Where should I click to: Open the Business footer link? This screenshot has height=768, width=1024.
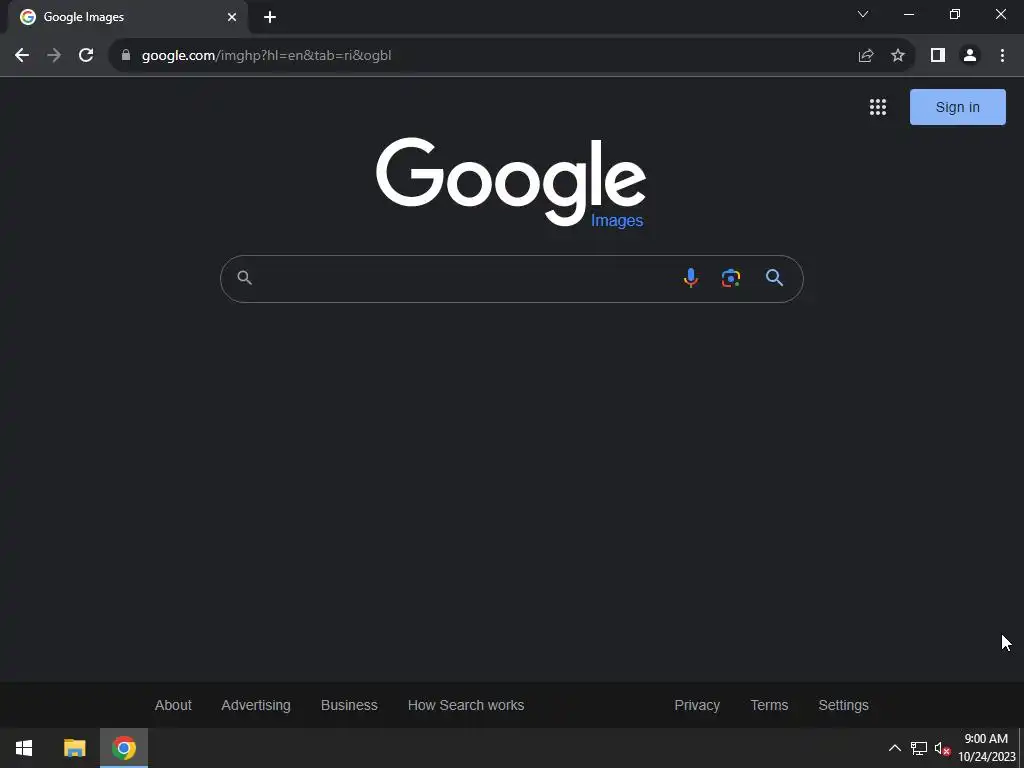pyautogui.click(x=349, y=705)
